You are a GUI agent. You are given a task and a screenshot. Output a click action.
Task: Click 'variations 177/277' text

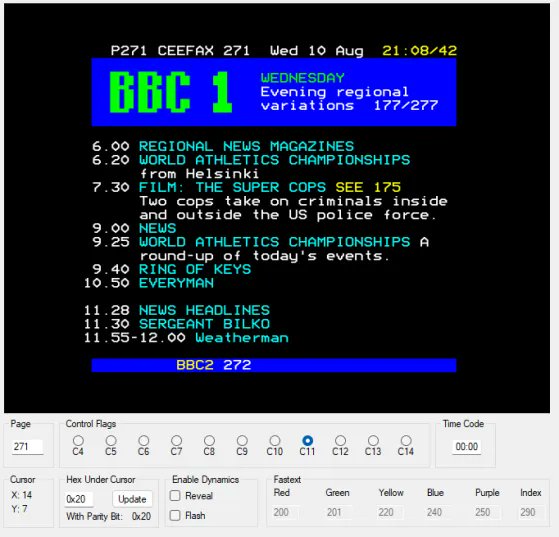[349, 106]
